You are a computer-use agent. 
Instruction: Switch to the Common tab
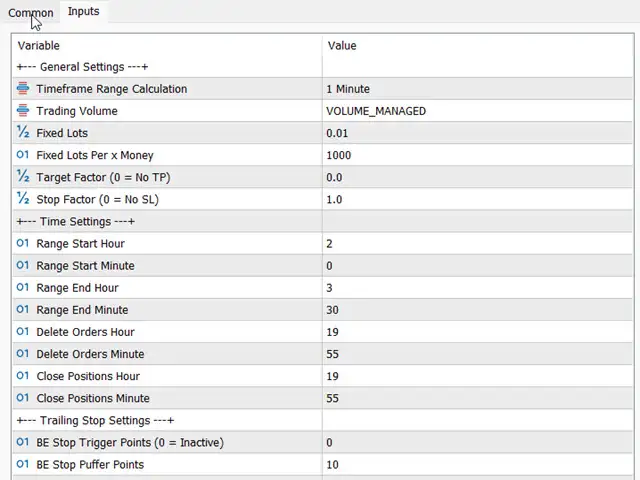click(x=30, y=13)
